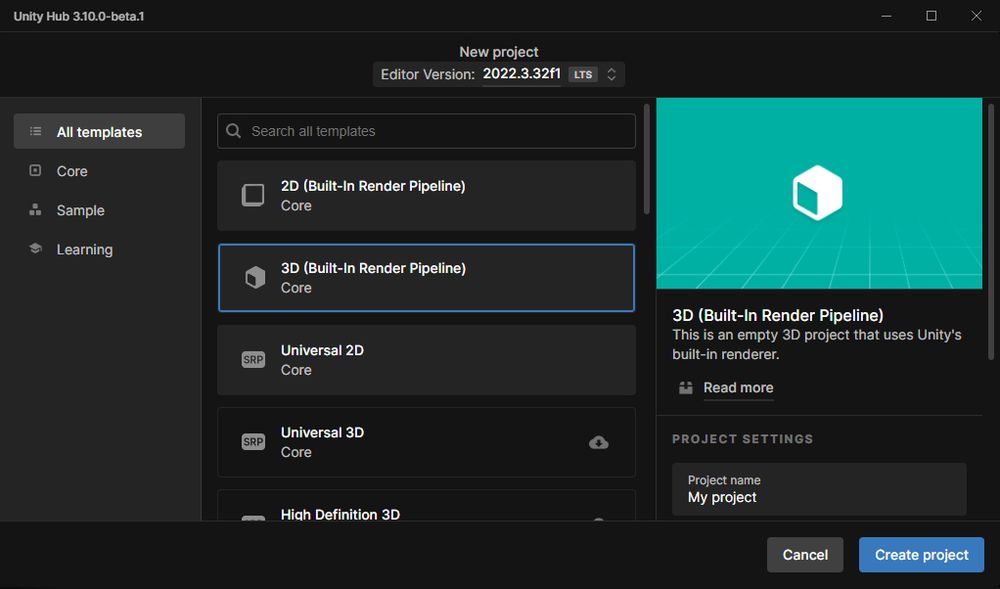This screenshot has width=1000, height=589.
Task: Open the Read more link
Action: click(x=738, y=388)
